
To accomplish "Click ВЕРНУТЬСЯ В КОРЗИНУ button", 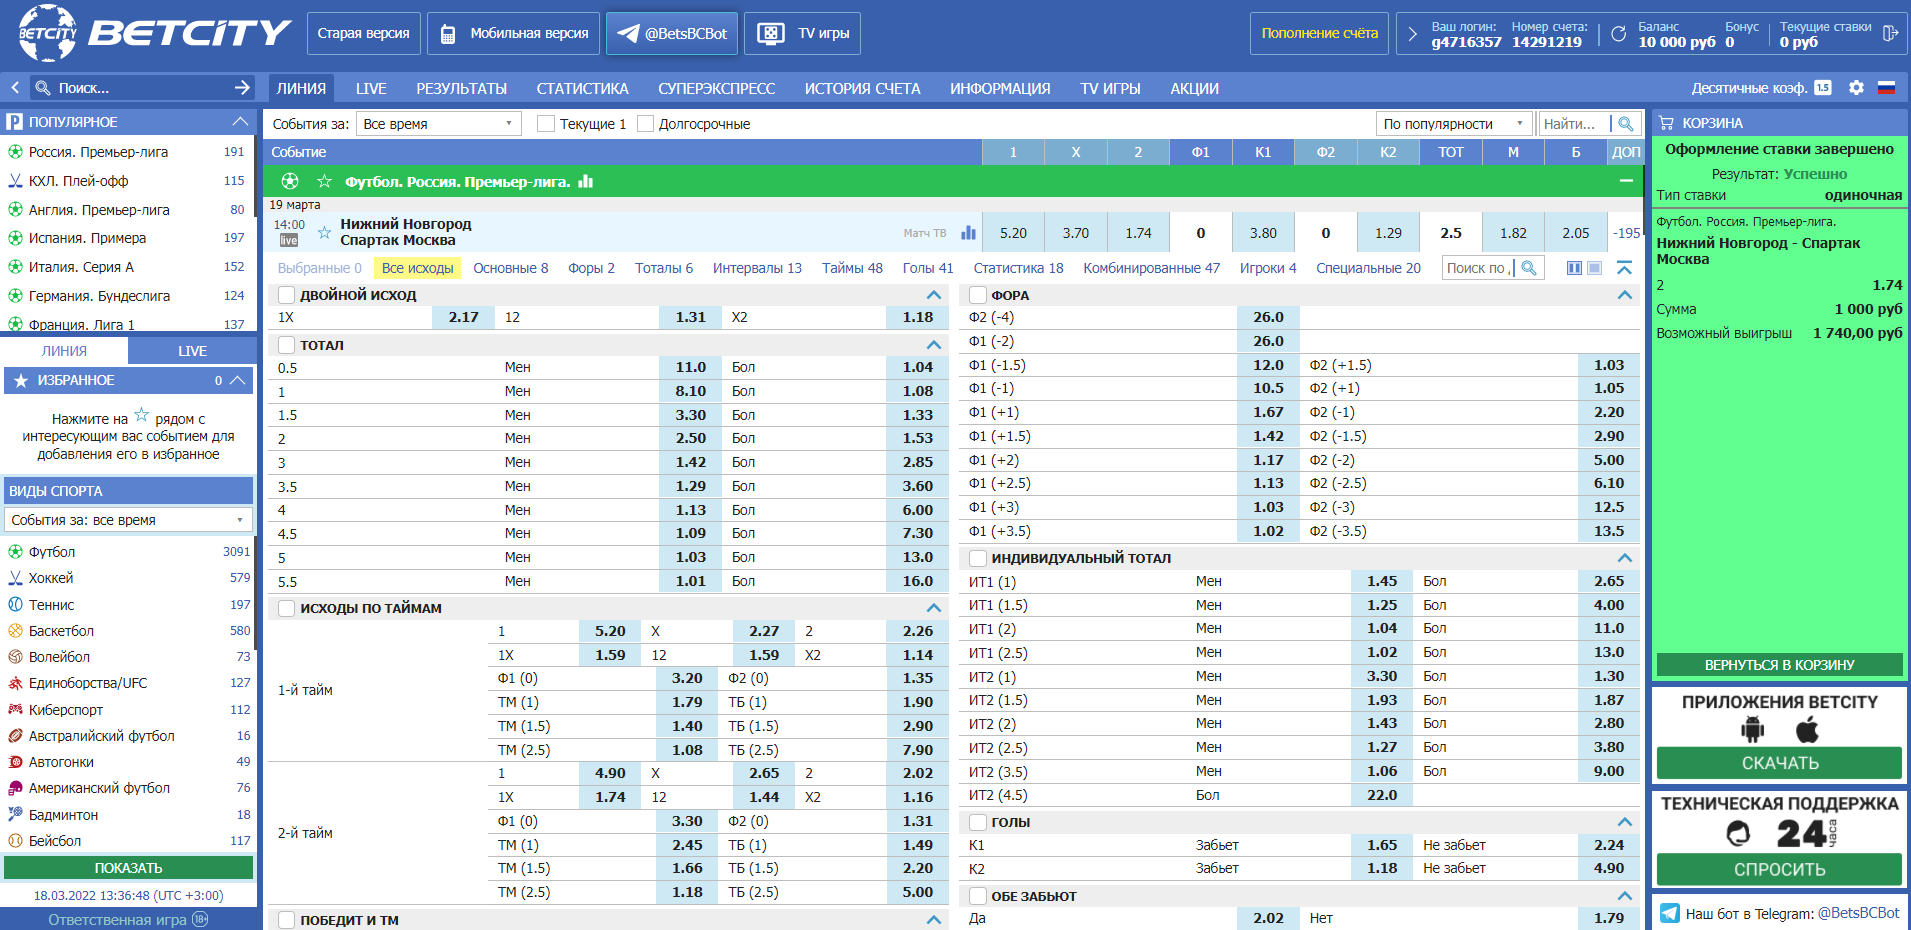I will [1779, 665].
